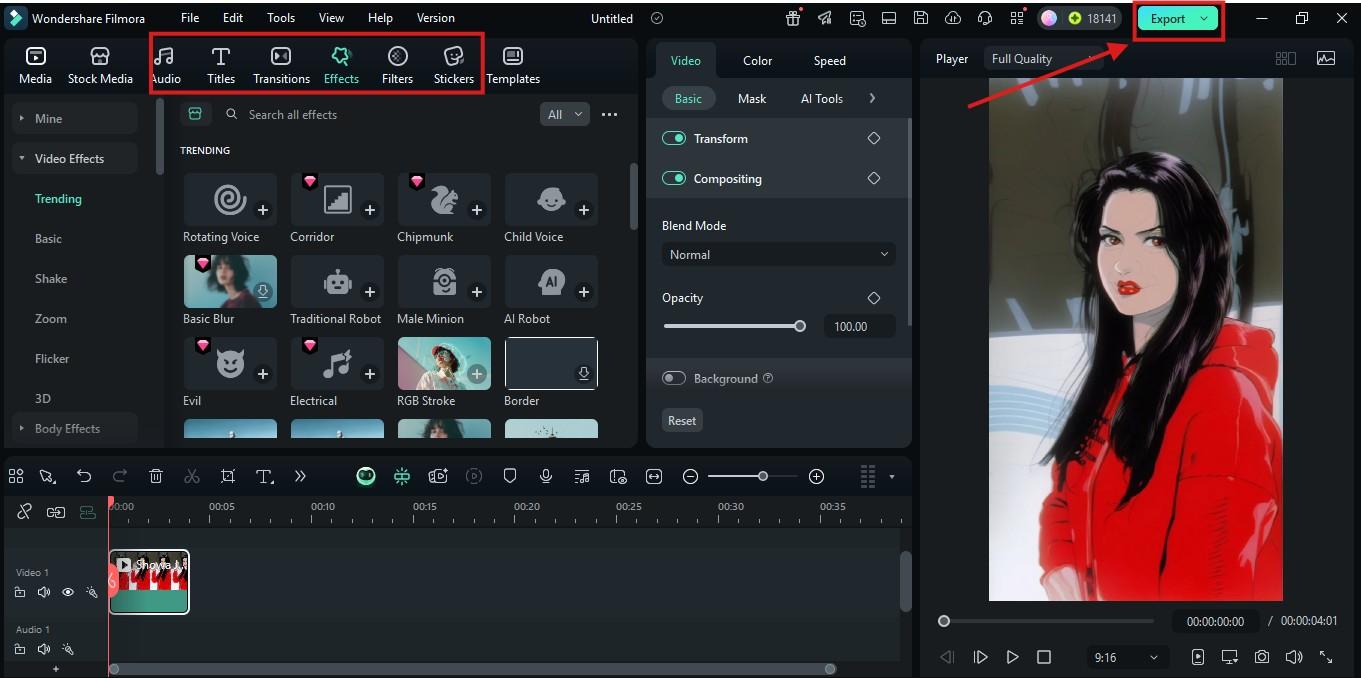
Task: Add the Rotating Voice effect
Action: click(263, 210)
